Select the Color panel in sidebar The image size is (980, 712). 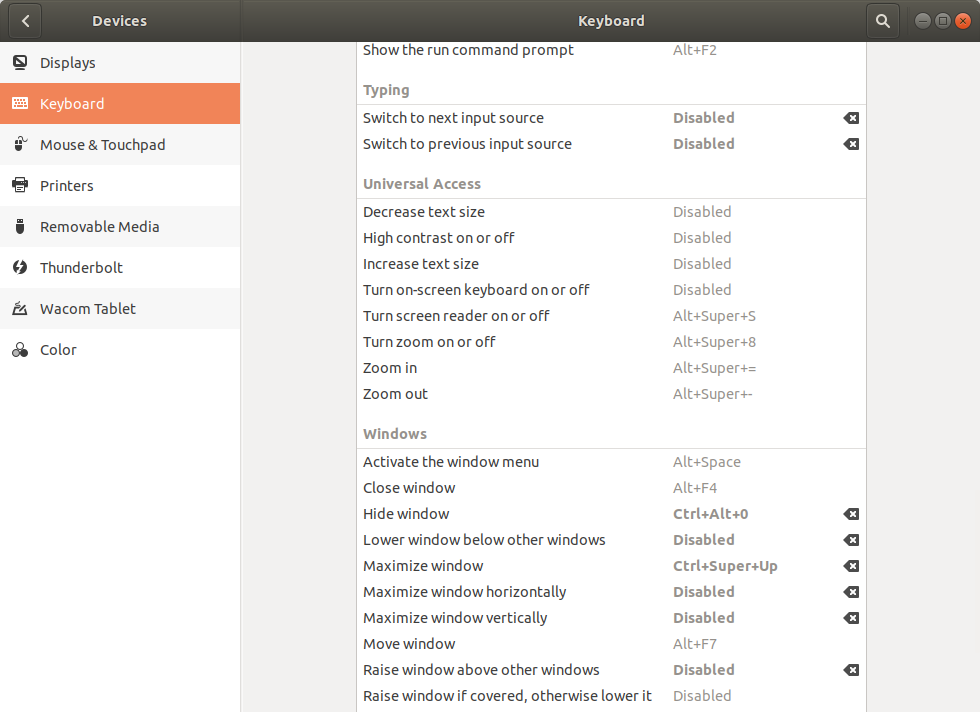[120, 349]
